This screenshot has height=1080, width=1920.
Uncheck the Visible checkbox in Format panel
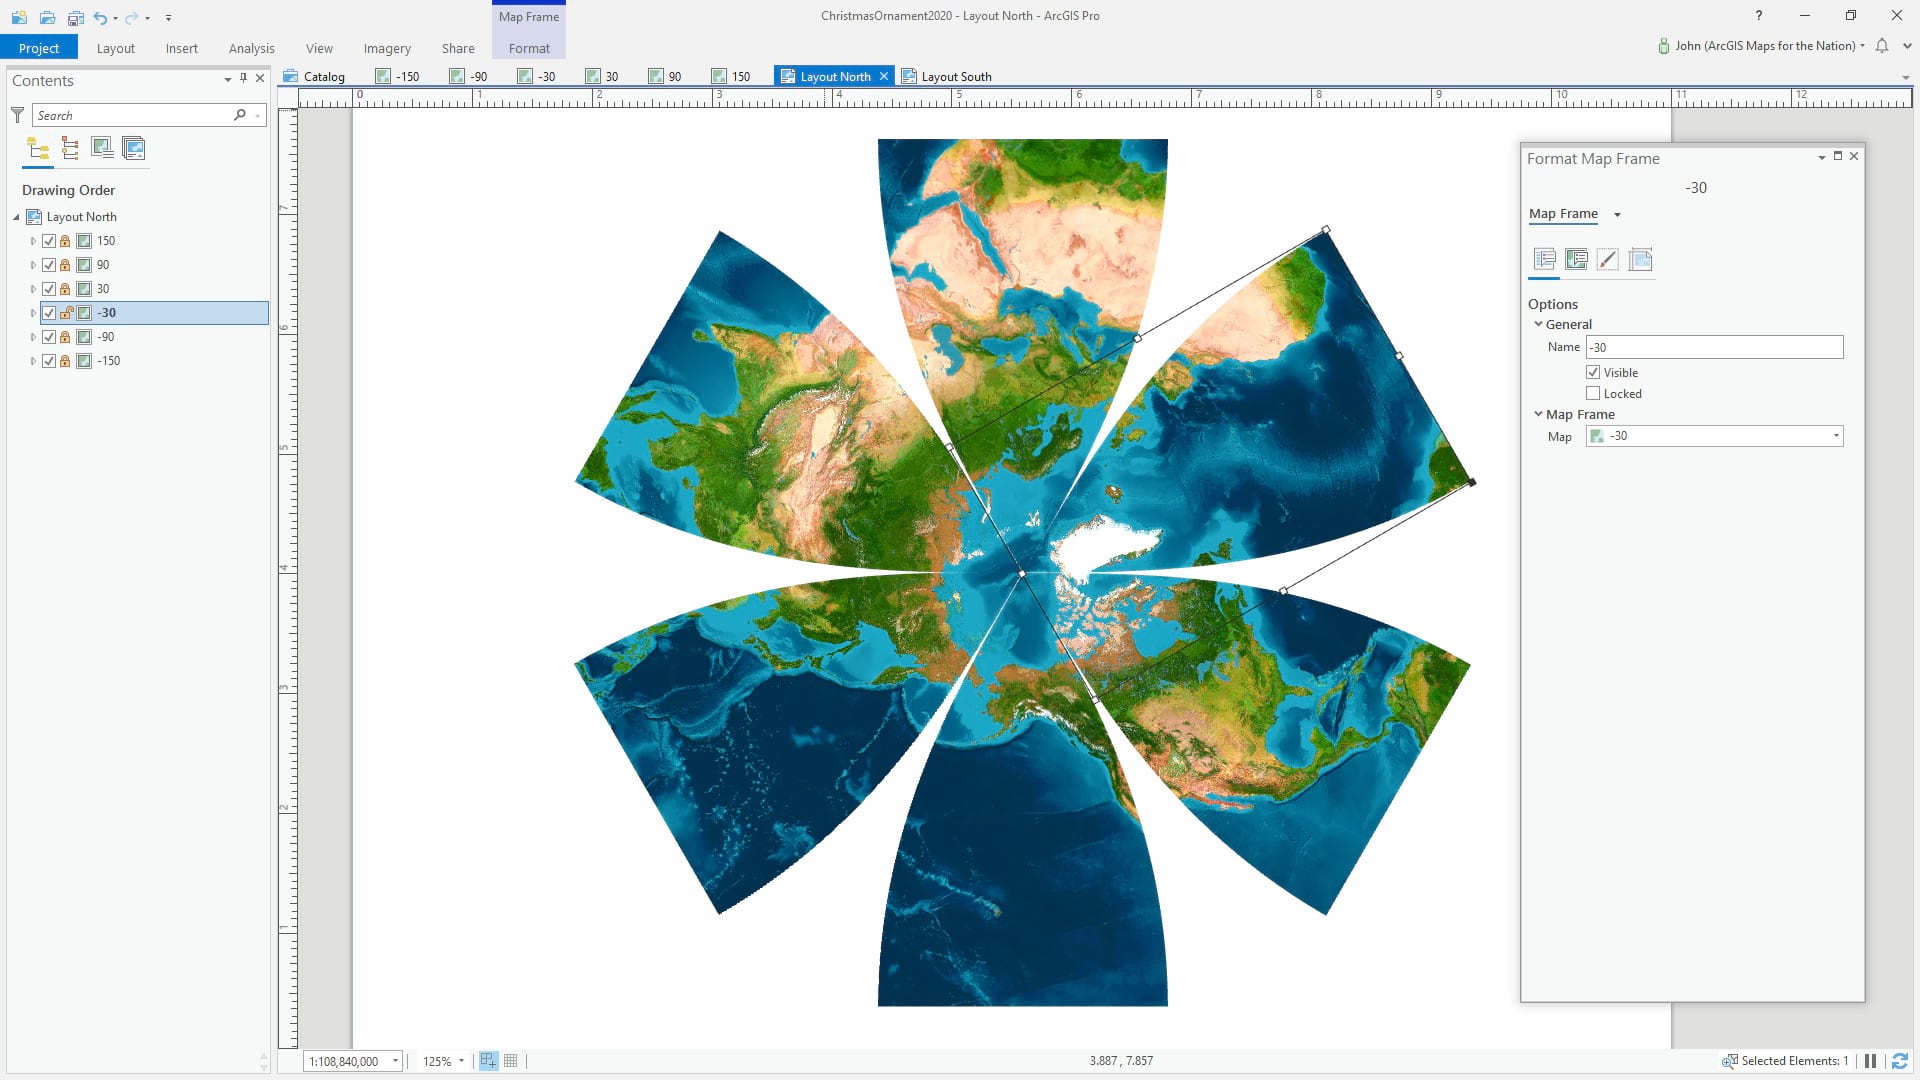point(1593,372)
